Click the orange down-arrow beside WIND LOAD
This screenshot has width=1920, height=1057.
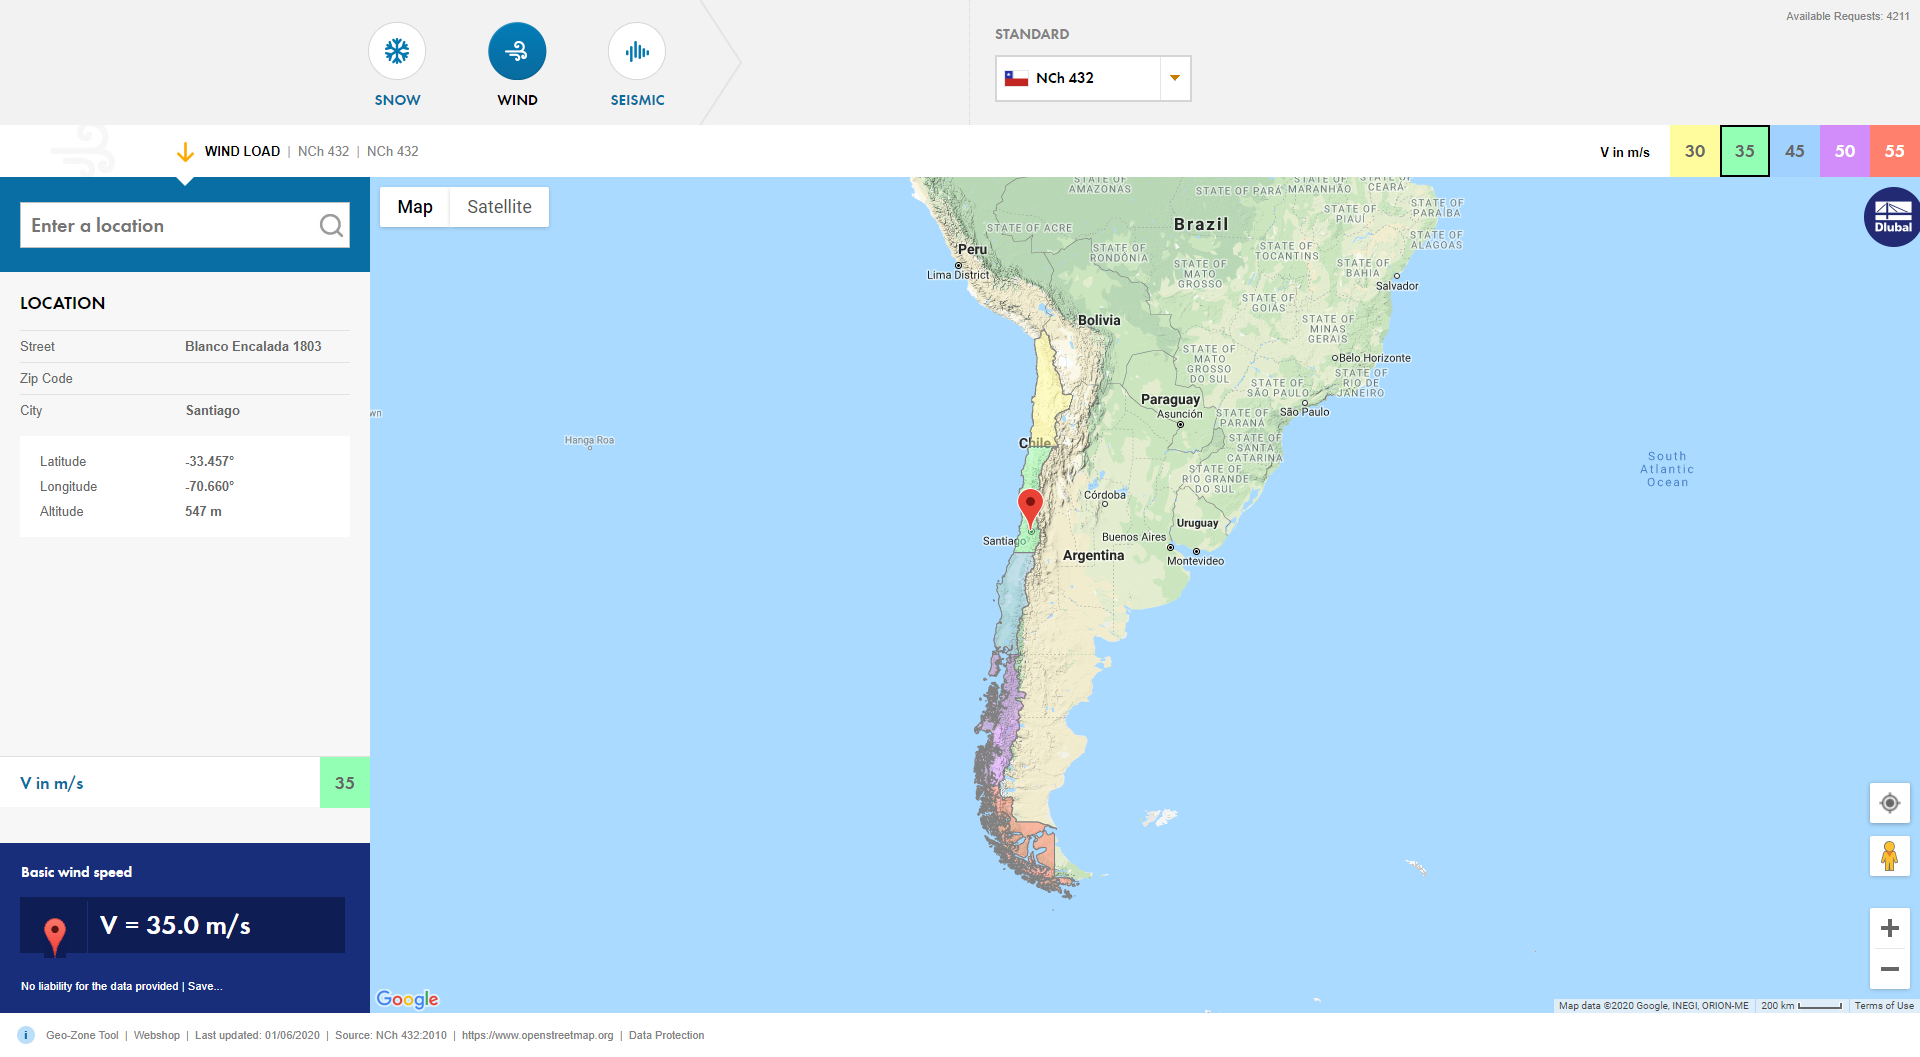185,152
